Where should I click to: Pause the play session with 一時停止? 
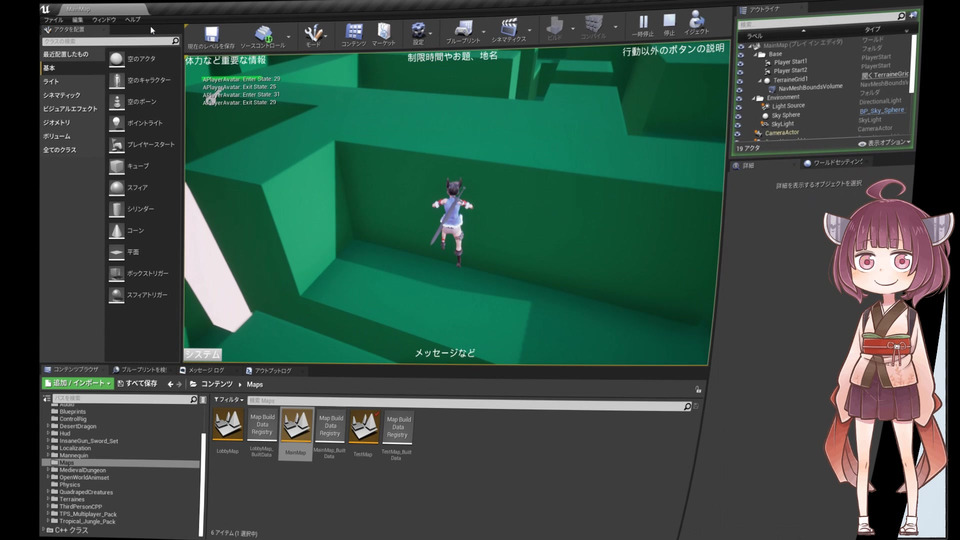(x=643, y=23)
